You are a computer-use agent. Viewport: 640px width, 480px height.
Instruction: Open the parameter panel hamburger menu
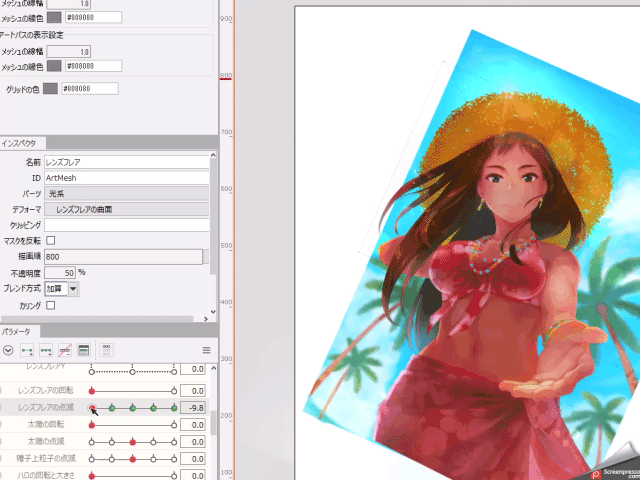point(207,350)
